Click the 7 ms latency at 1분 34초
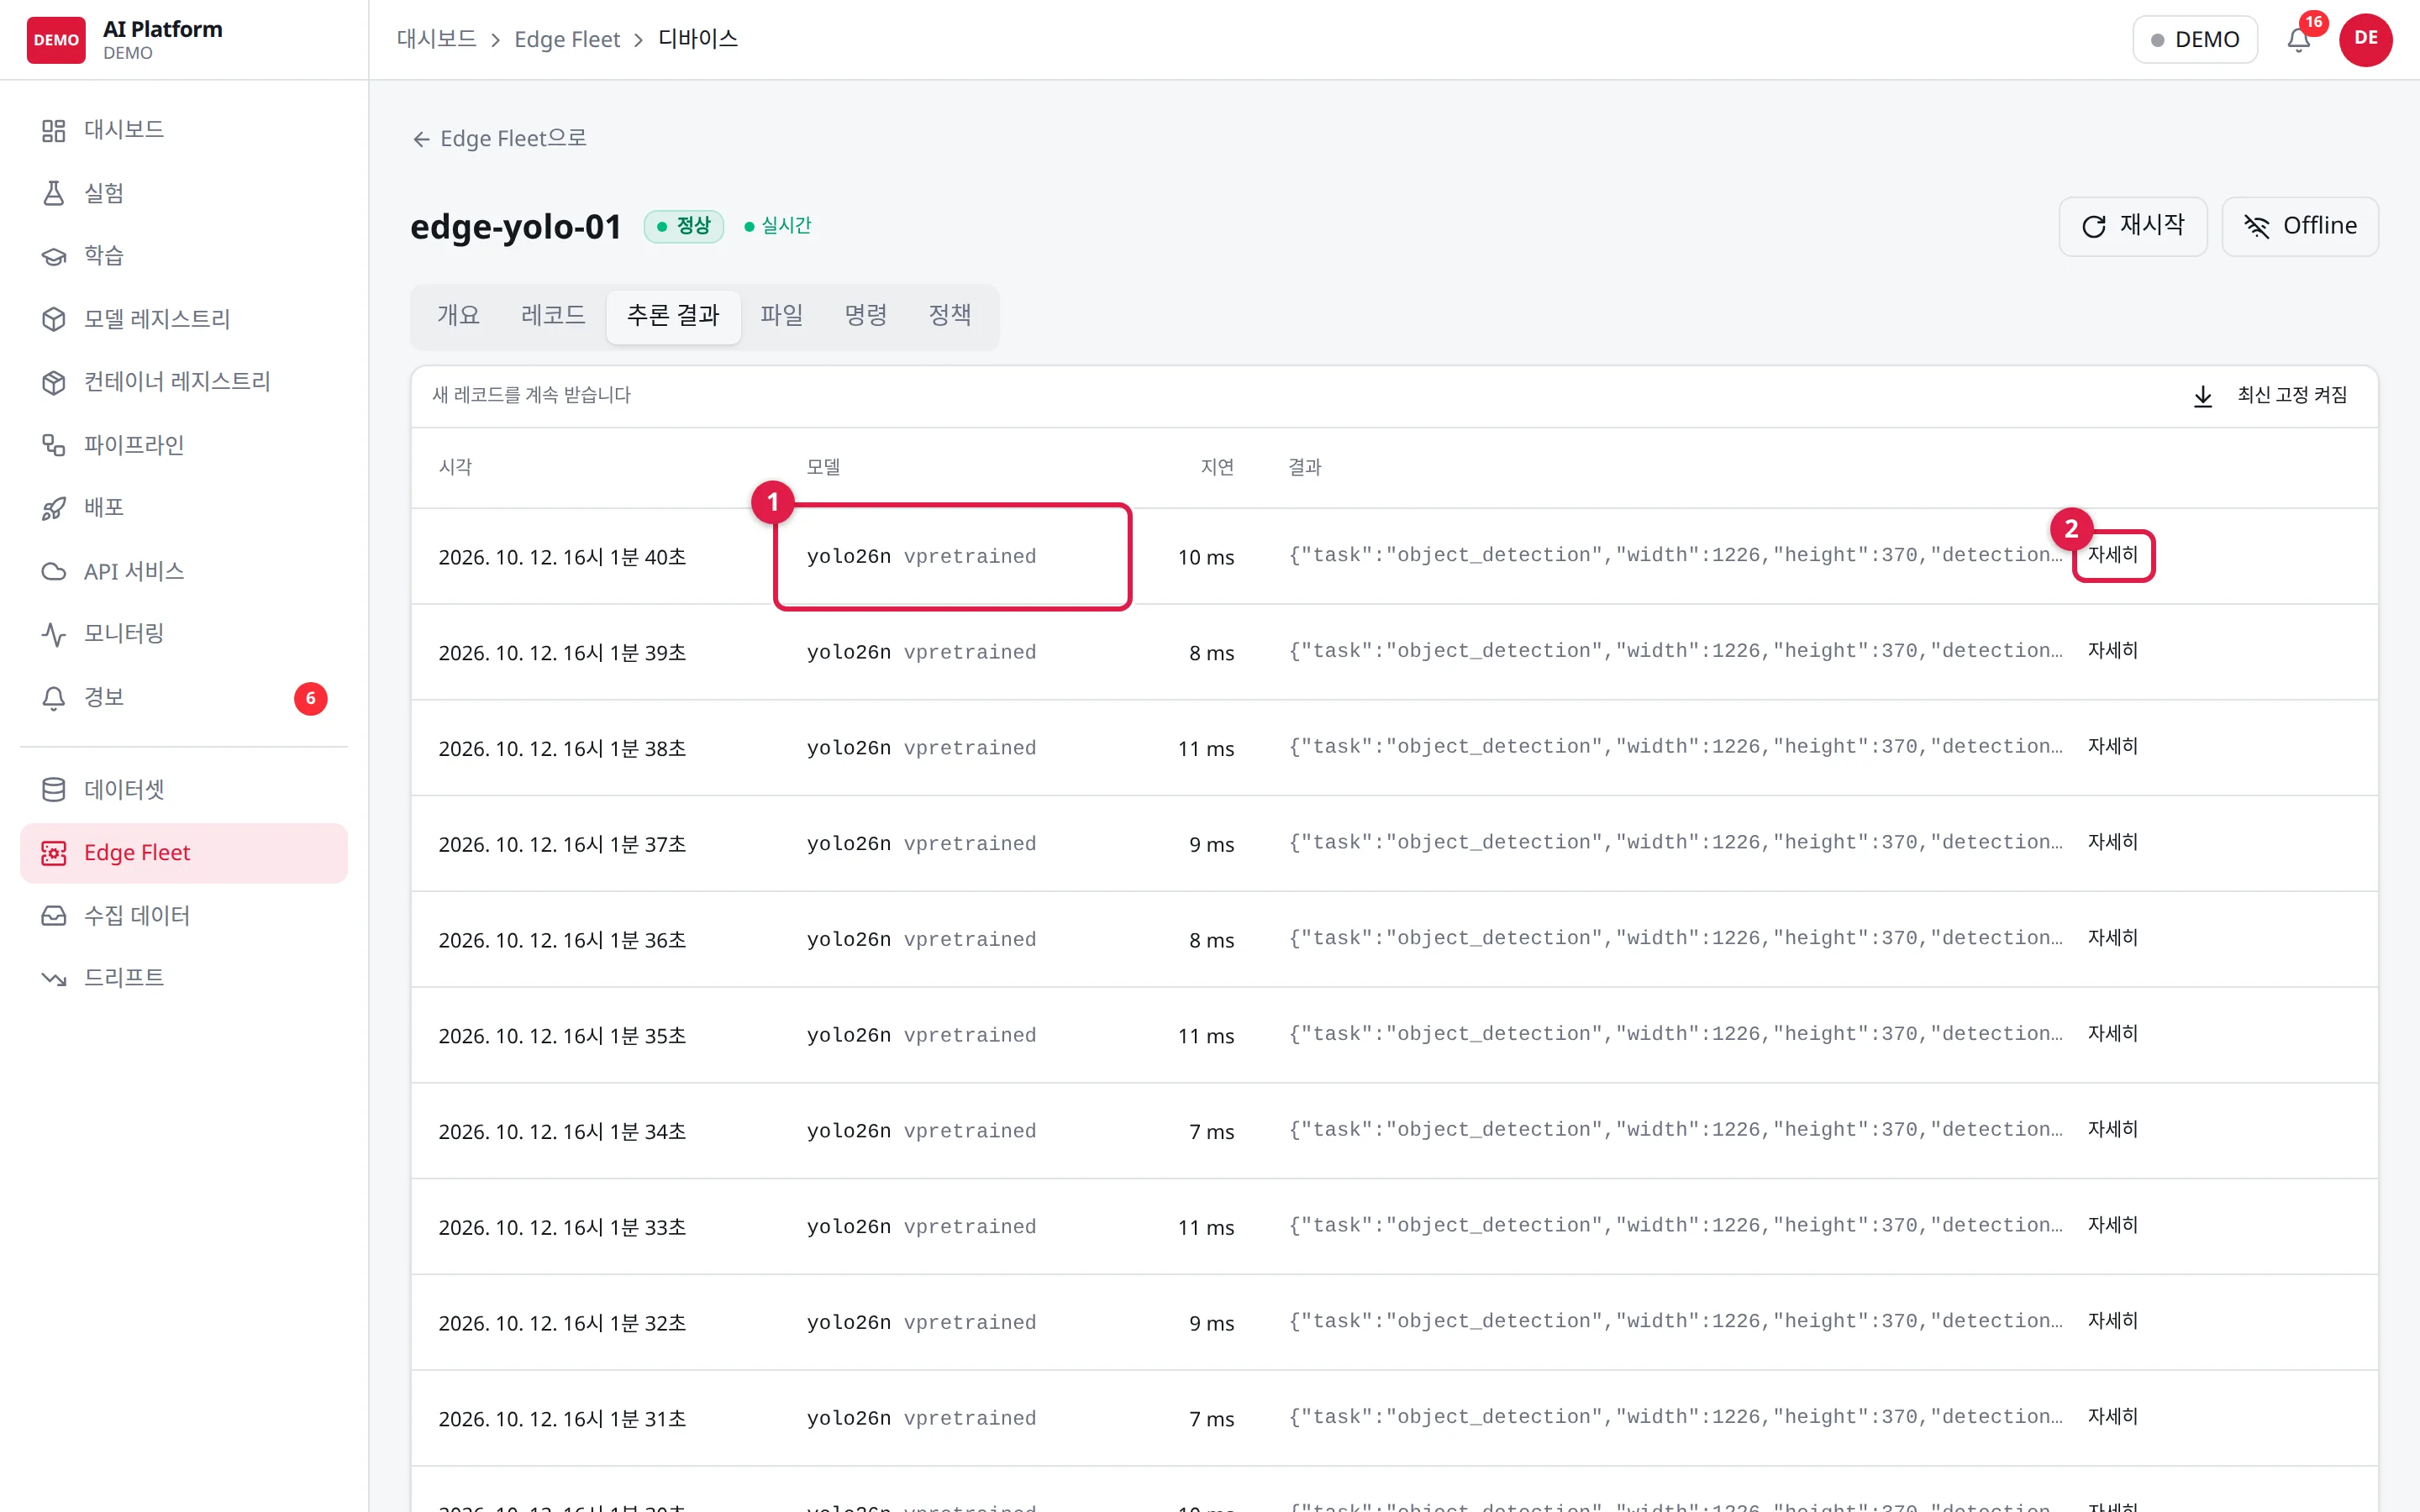Viewport: 2420px width, 1512px height. pyautogui.click(x=1211, y=1132)
